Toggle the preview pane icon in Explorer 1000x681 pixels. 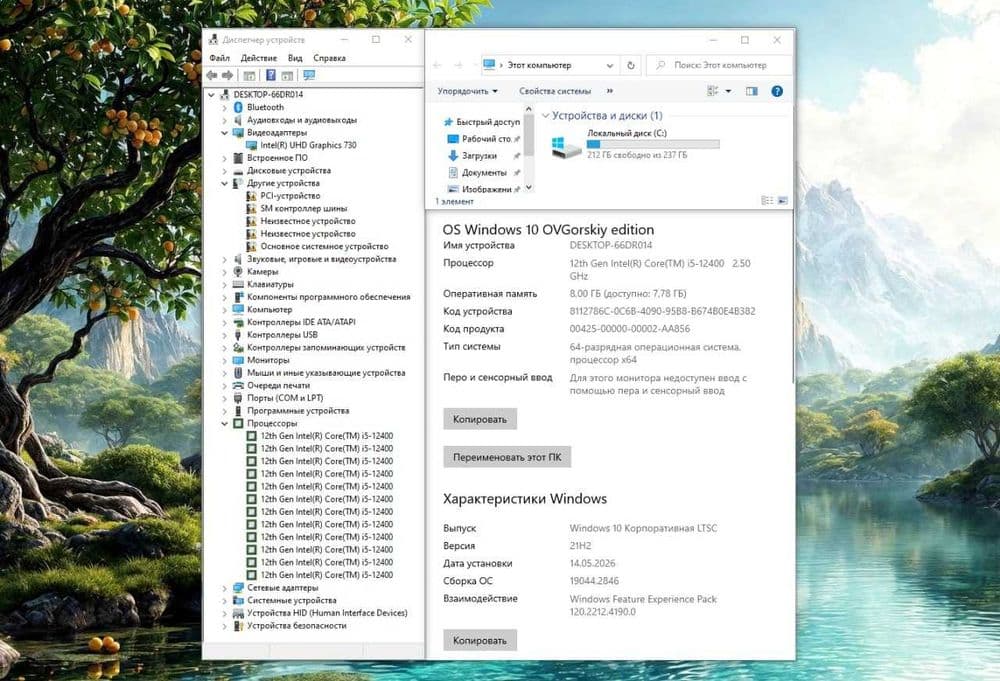click(x=752, y=91)
